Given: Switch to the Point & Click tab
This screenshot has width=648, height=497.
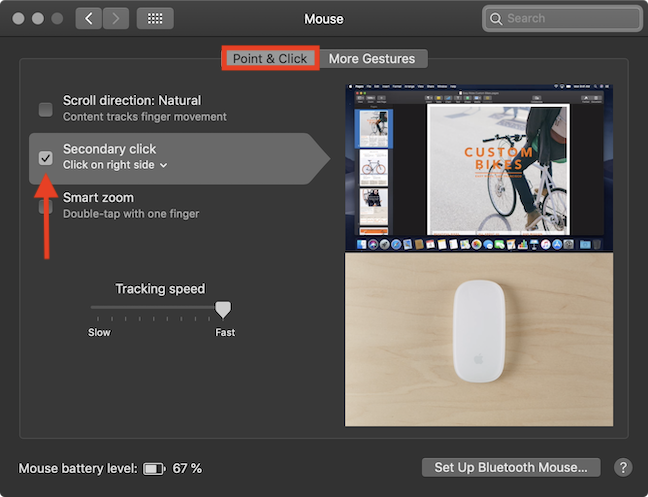Looking at the screenshot, I should tap(270, 59).
